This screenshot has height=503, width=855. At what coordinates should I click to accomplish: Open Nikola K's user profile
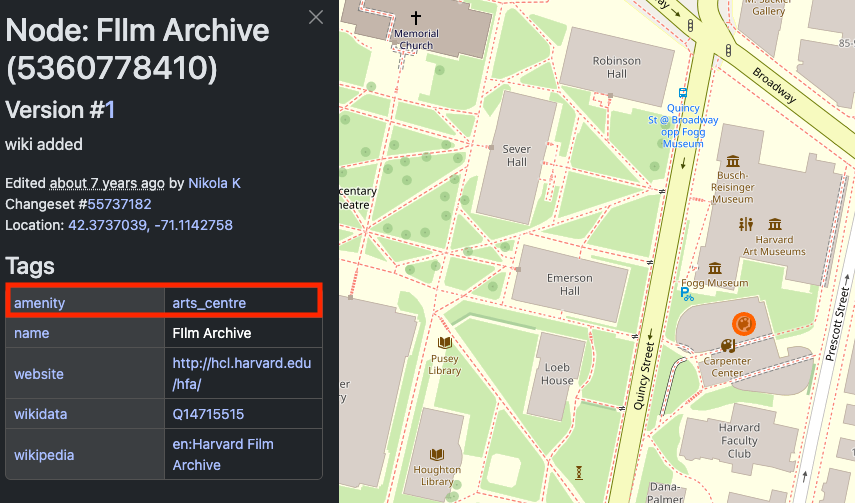(x=214, y=183)
